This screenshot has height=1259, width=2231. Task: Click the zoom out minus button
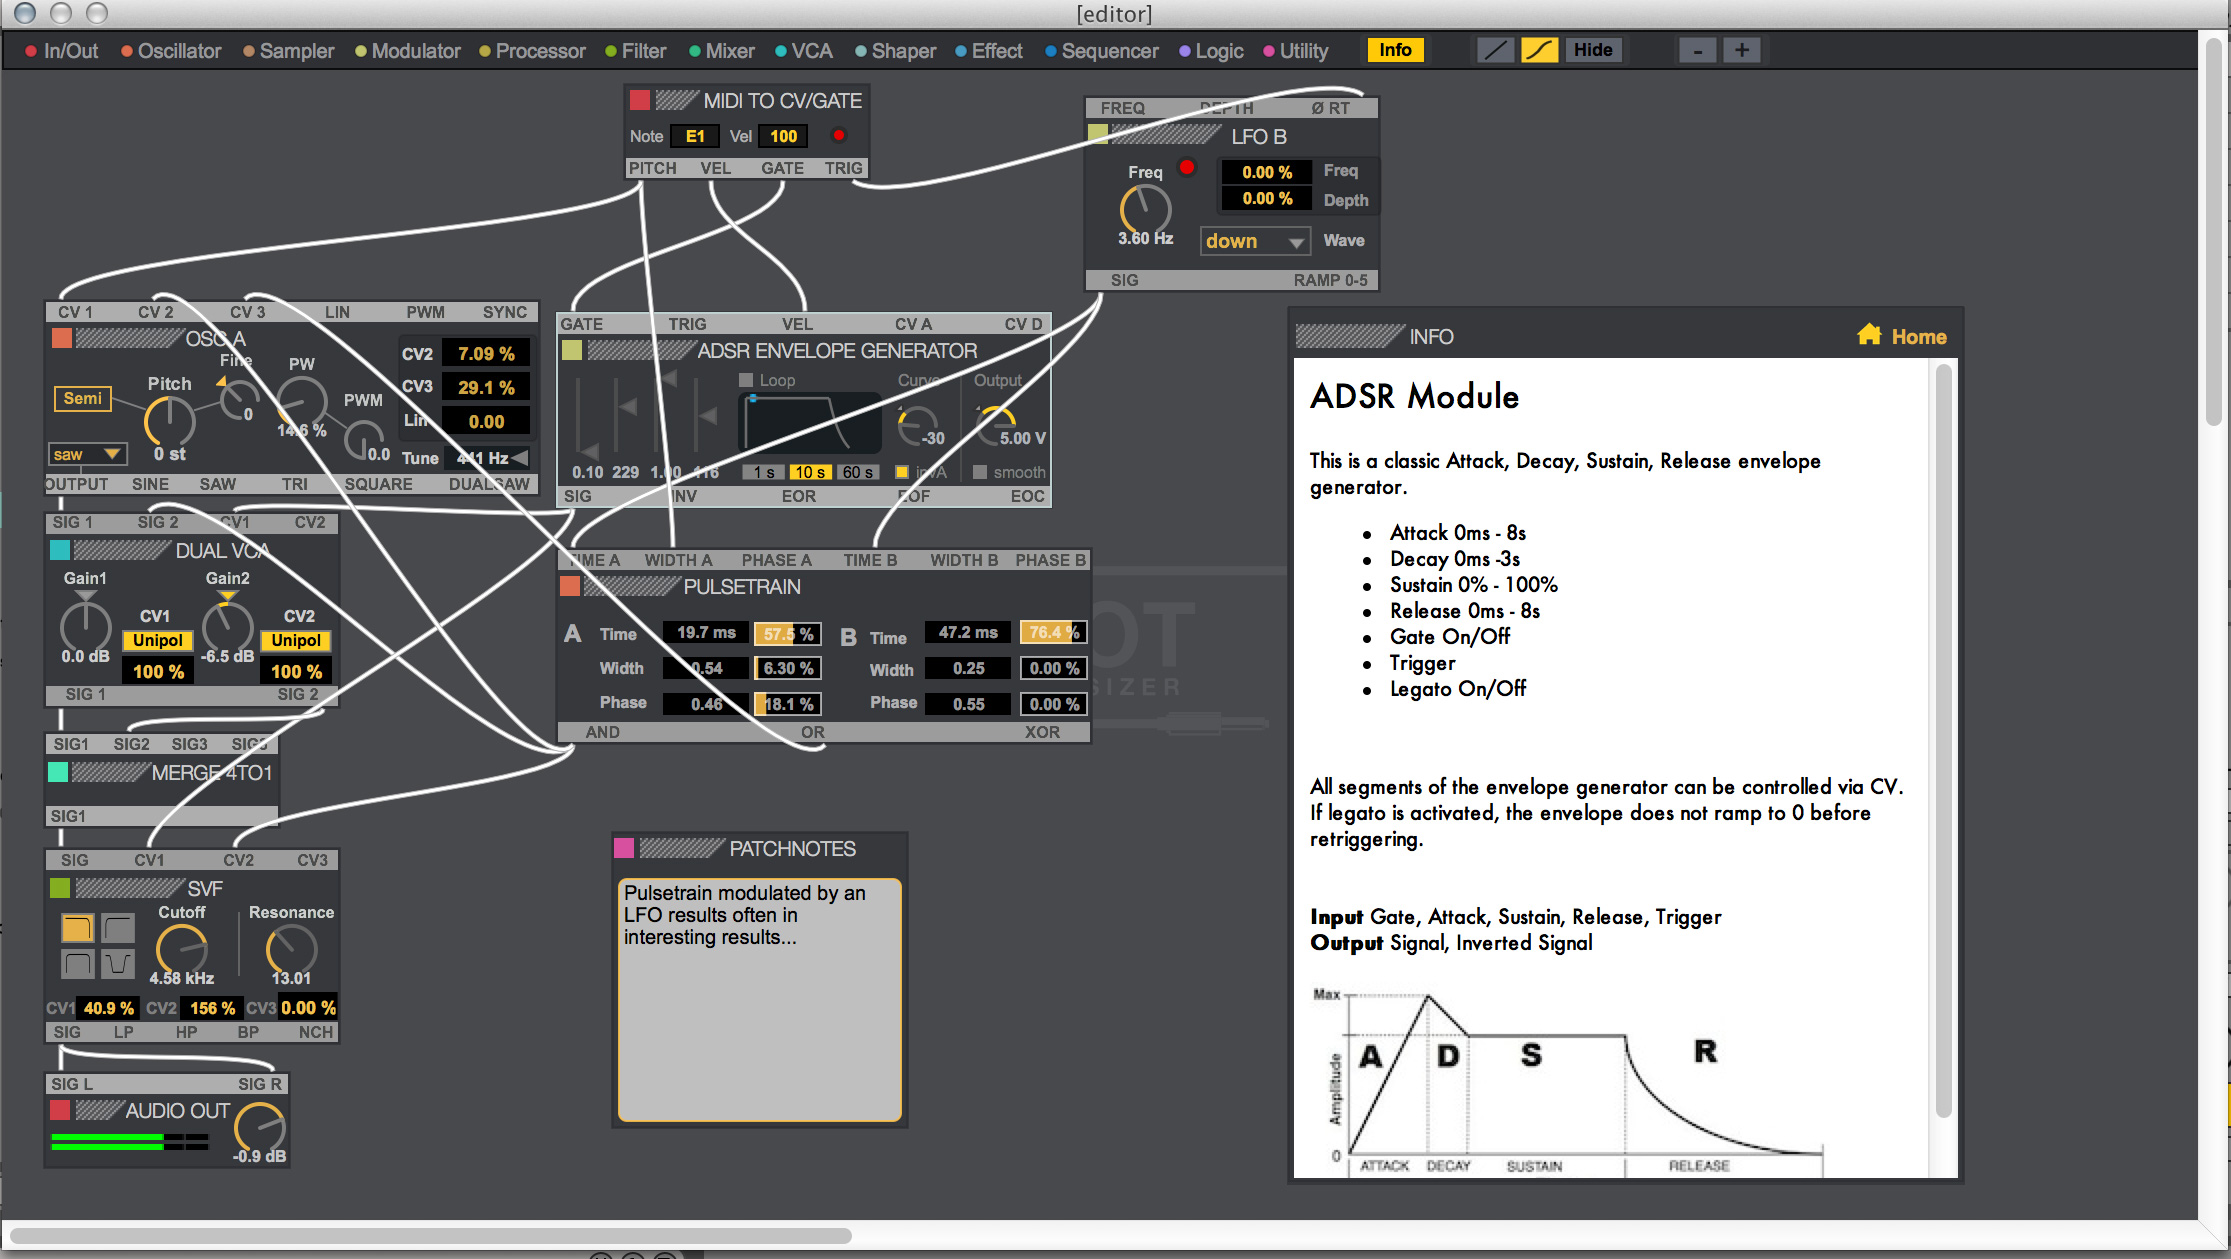point(1697,50)
